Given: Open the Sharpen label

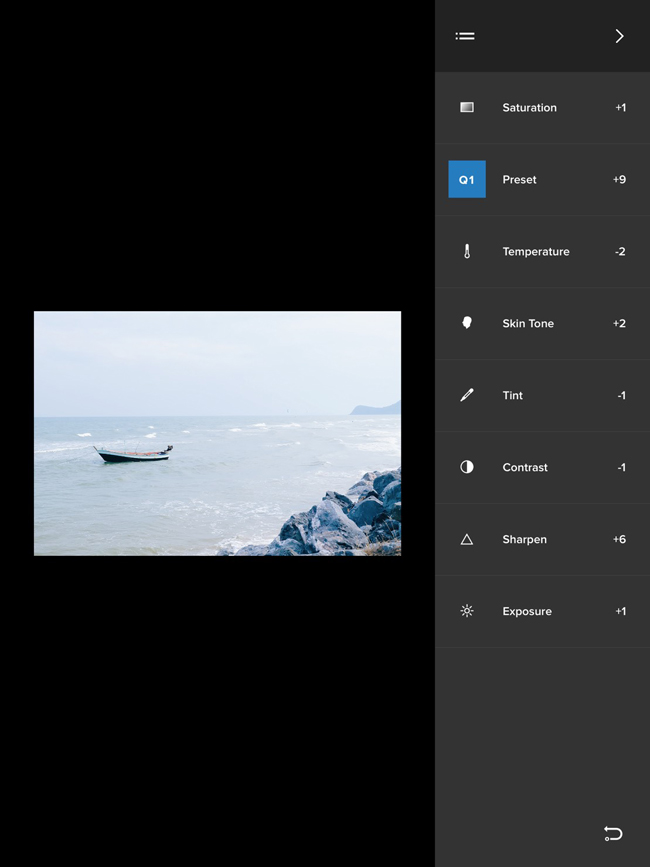Looking at the screenshot, I should click(x=525, y=539).
